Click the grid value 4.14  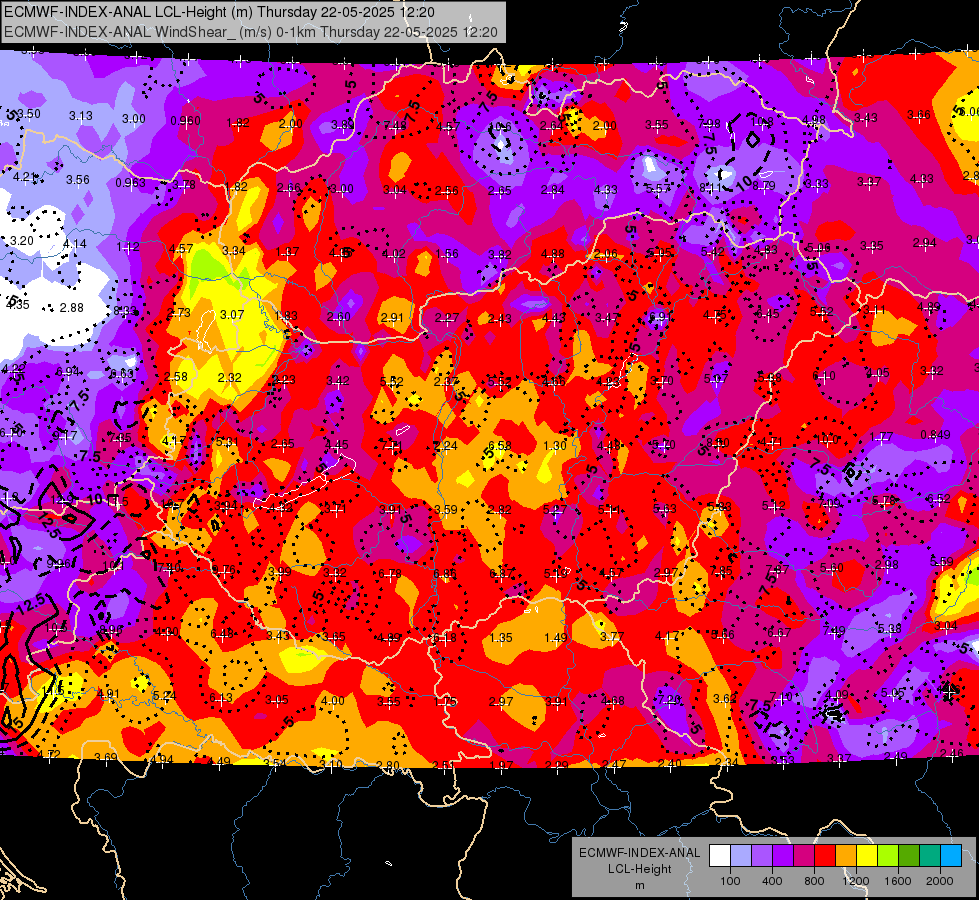(75, 244)
